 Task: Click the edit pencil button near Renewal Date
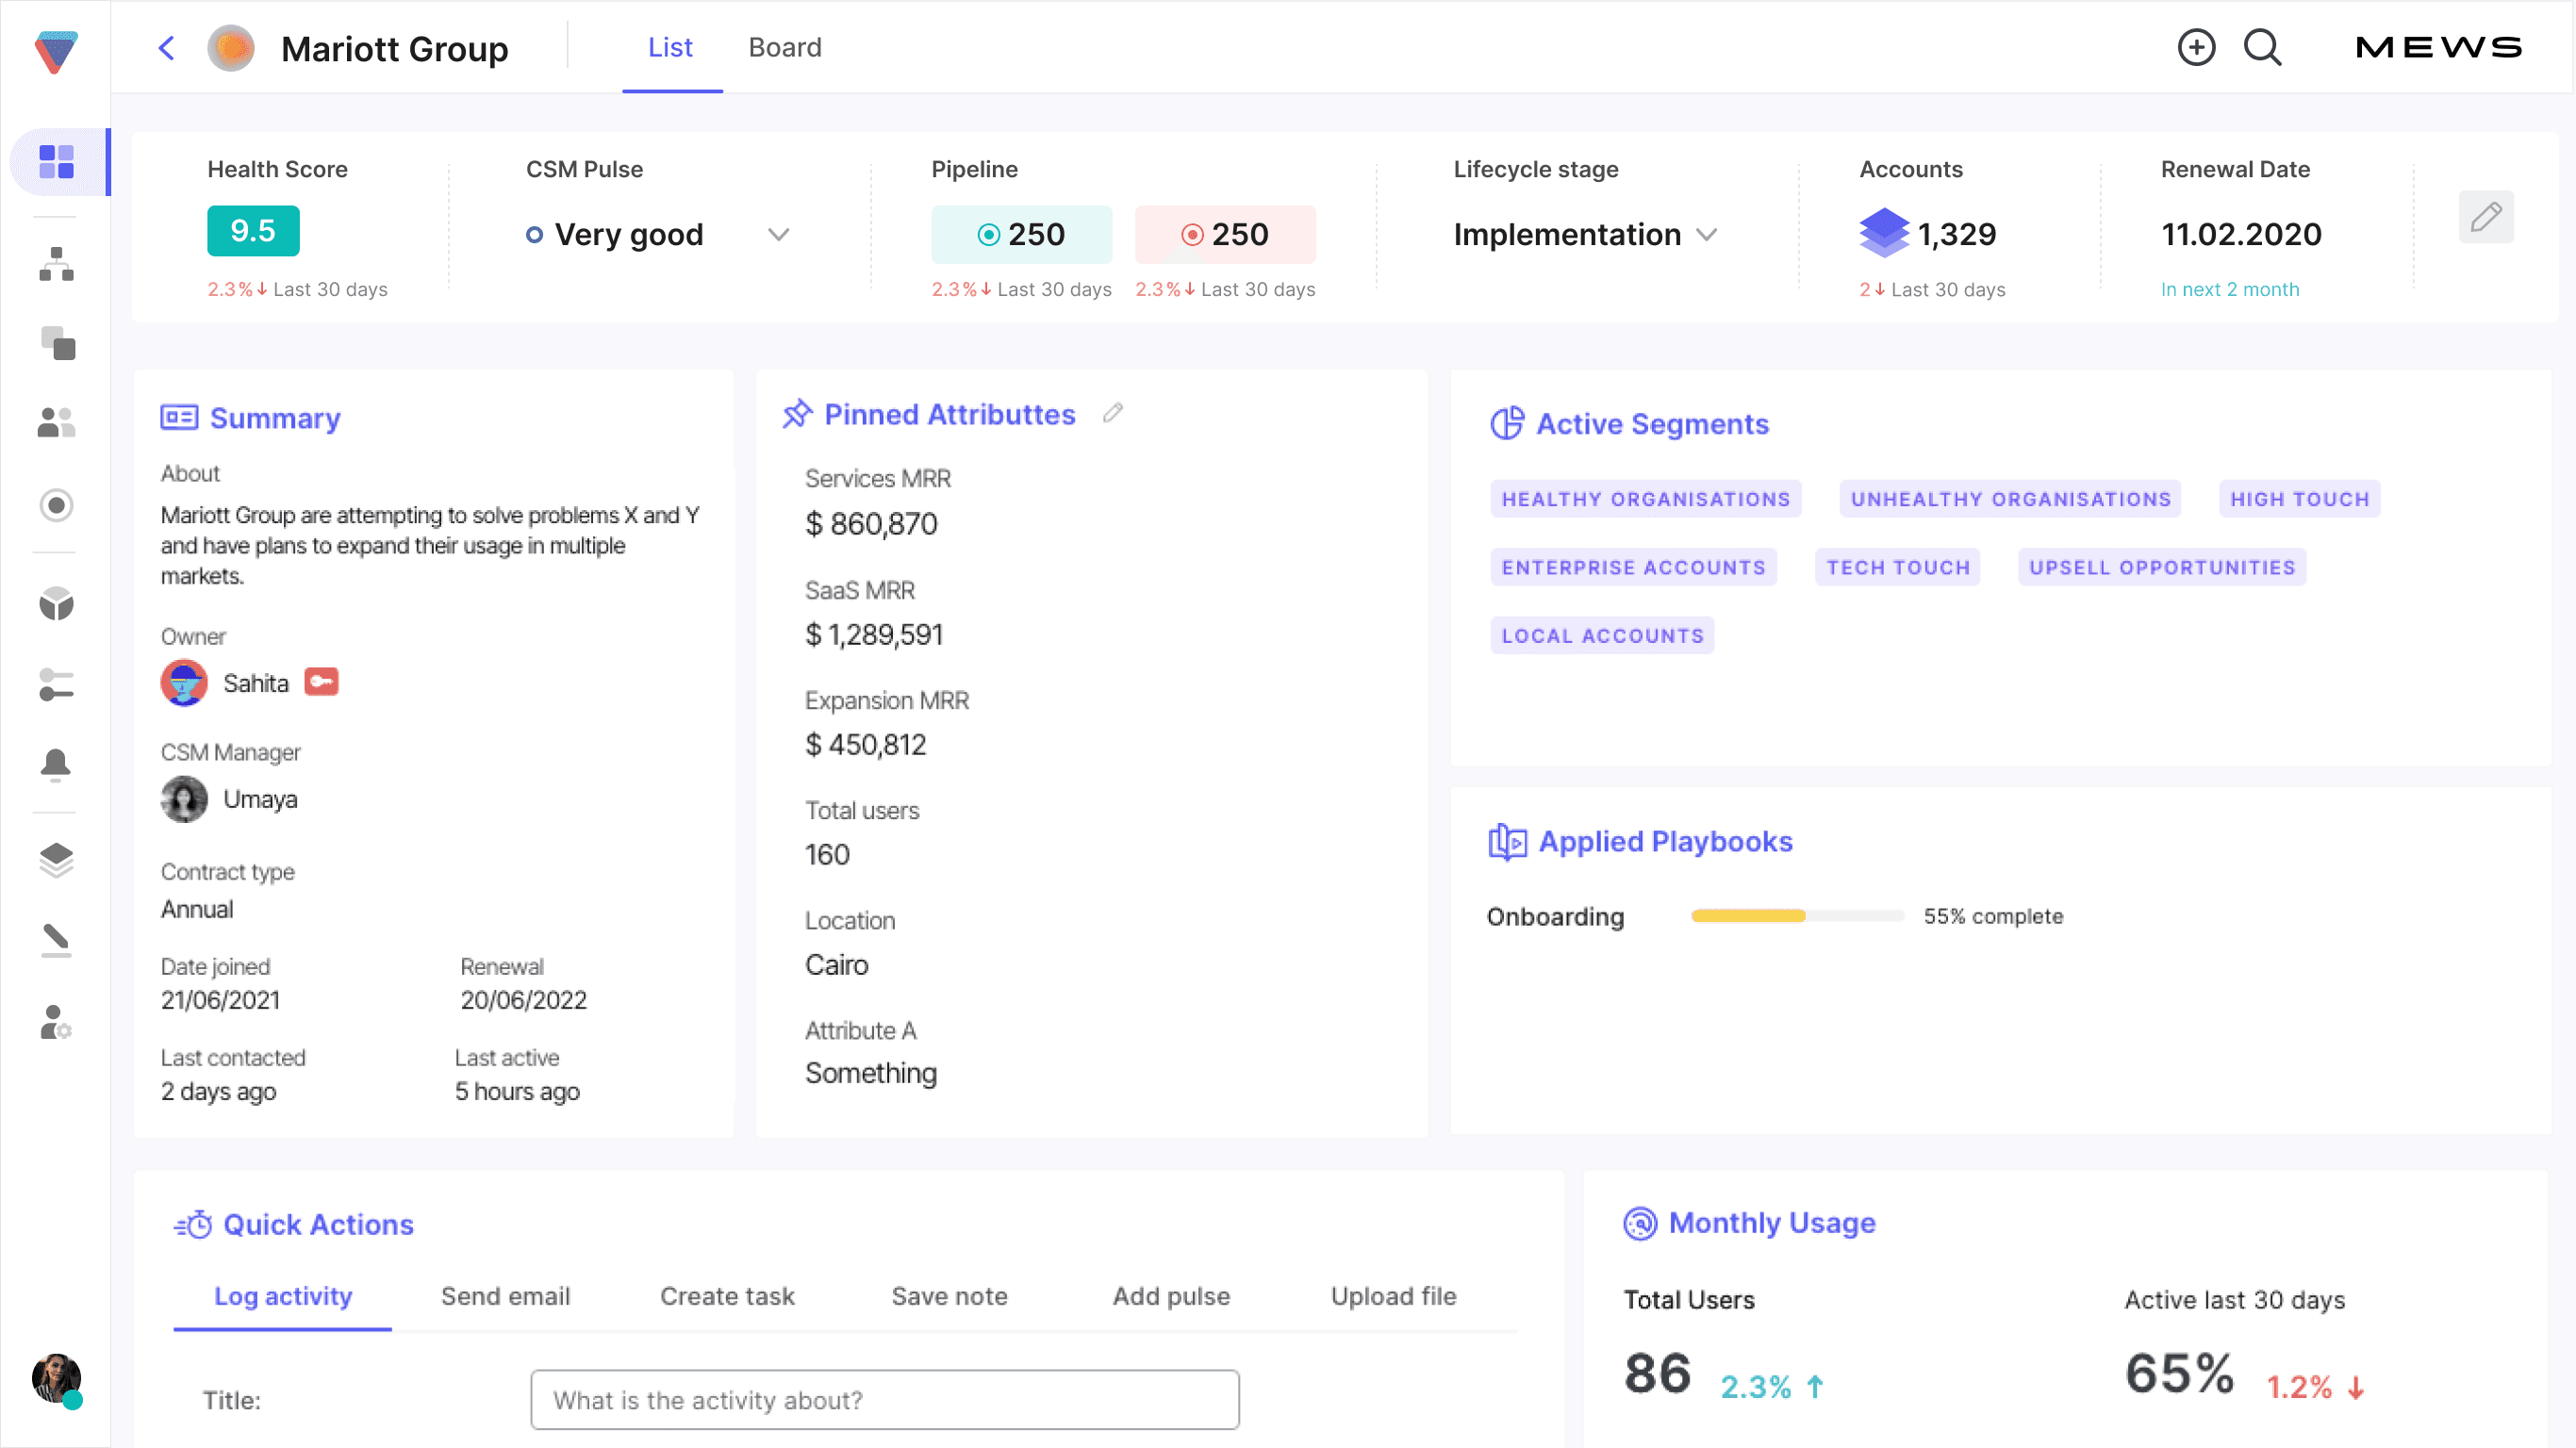(x=2486, y=217)
